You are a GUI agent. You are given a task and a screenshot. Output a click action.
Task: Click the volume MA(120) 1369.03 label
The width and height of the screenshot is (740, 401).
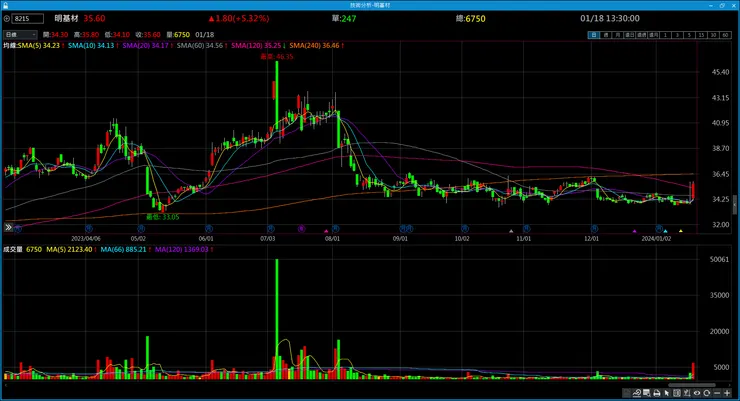tap(184, 249)
